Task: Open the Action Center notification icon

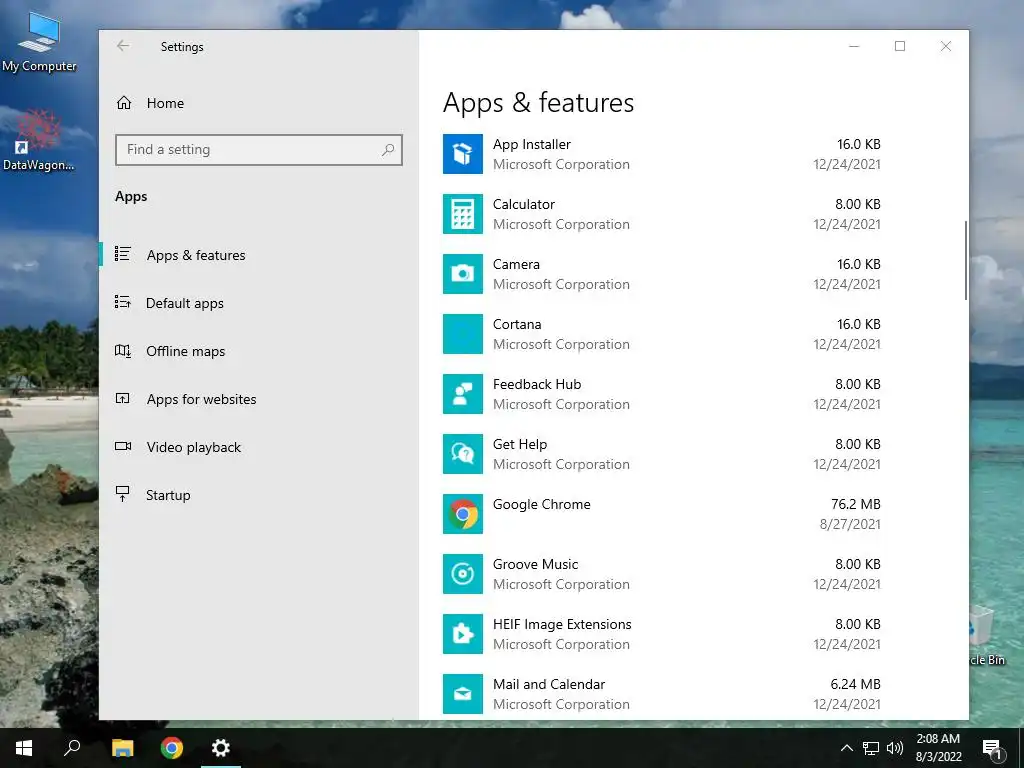Action: (x=992, y=748)
